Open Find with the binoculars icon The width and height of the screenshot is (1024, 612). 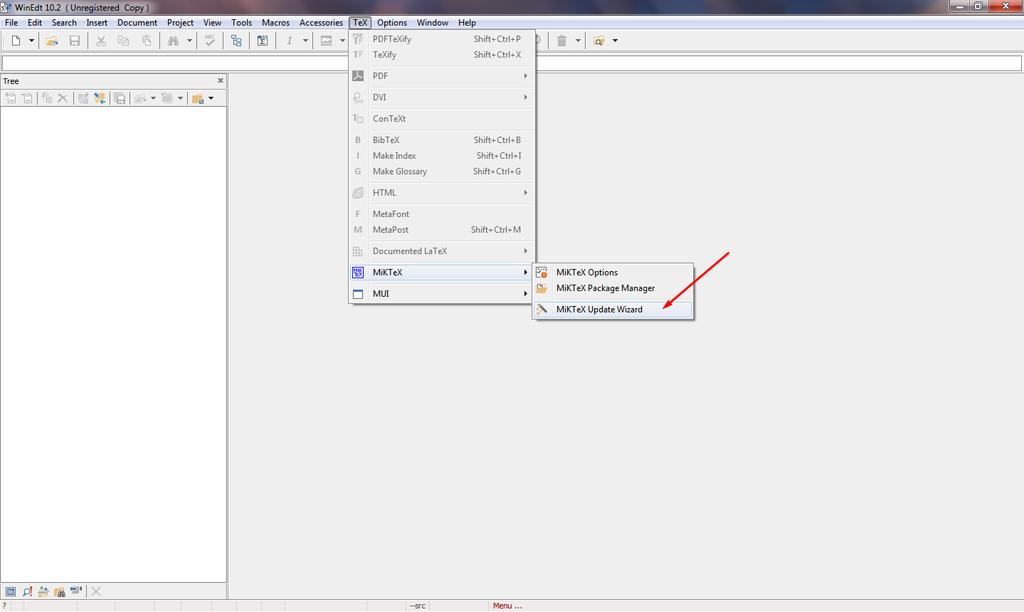point(173,40)
